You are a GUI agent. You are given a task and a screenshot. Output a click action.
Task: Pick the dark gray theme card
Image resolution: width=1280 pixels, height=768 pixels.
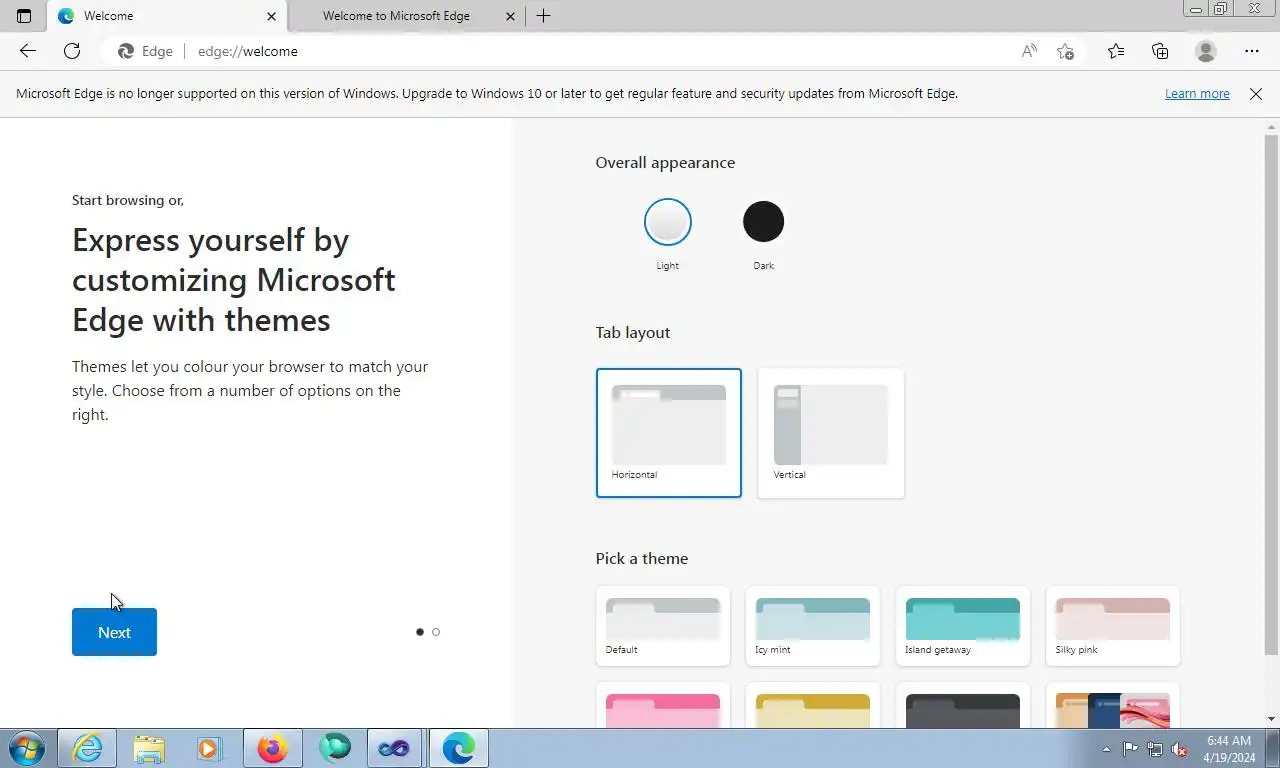(x=963, y=706)
